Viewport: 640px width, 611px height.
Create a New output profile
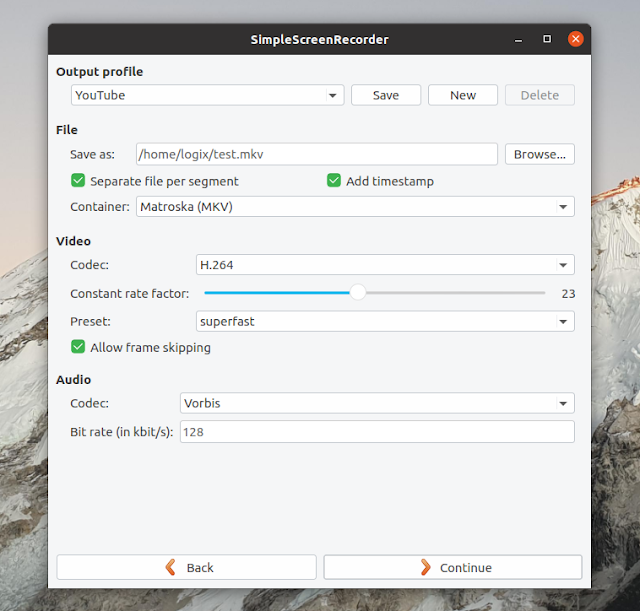click(x=463, y=95)
